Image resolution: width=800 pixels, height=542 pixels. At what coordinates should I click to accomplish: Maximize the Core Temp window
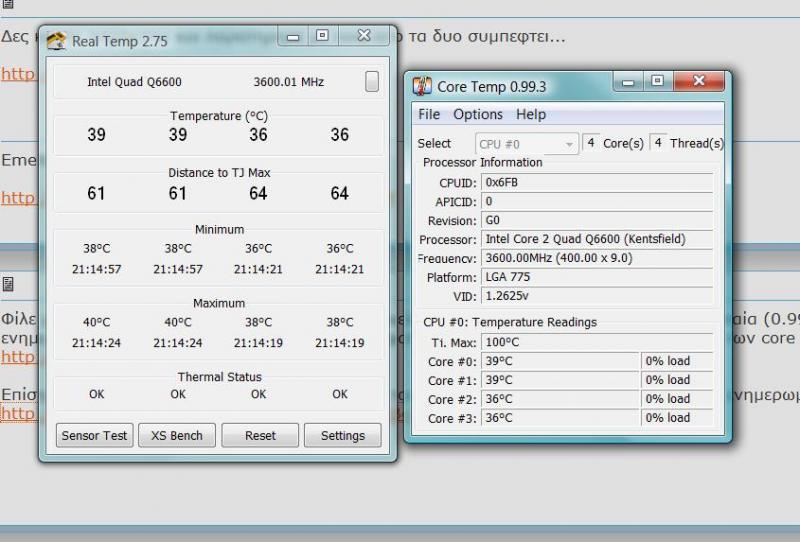pyautogui.click(x=658, y=81)
